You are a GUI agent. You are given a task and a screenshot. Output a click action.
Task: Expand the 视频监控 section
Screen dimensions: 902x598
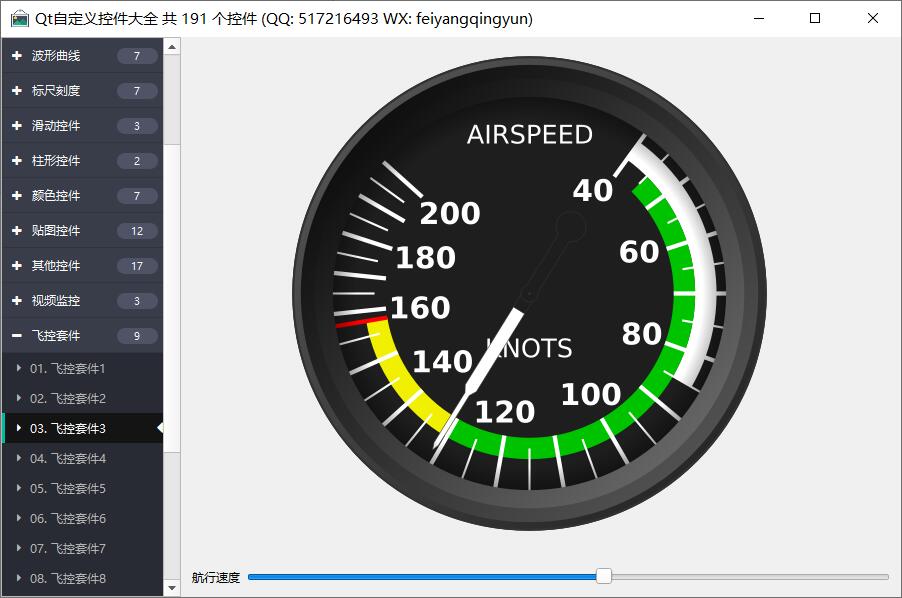56,301
